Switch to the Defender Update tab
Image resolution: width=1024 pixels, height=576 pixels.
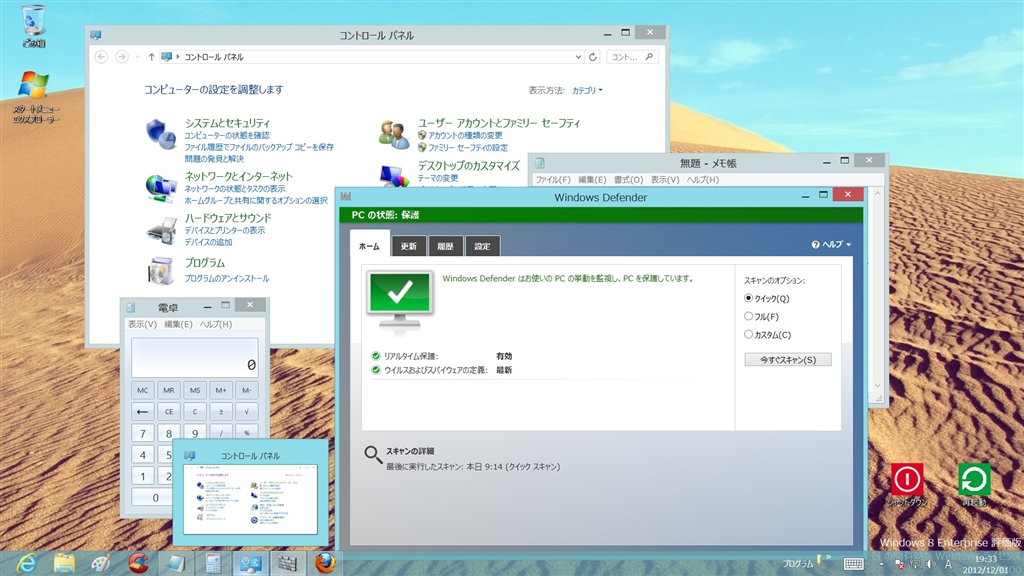point(409,246)
